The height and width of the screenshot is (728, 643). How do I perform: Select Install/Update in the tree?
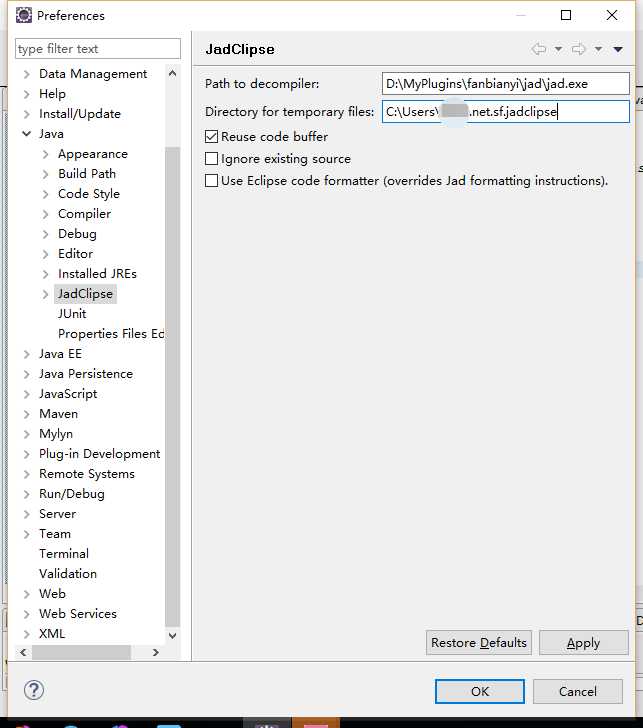[80, 114]
